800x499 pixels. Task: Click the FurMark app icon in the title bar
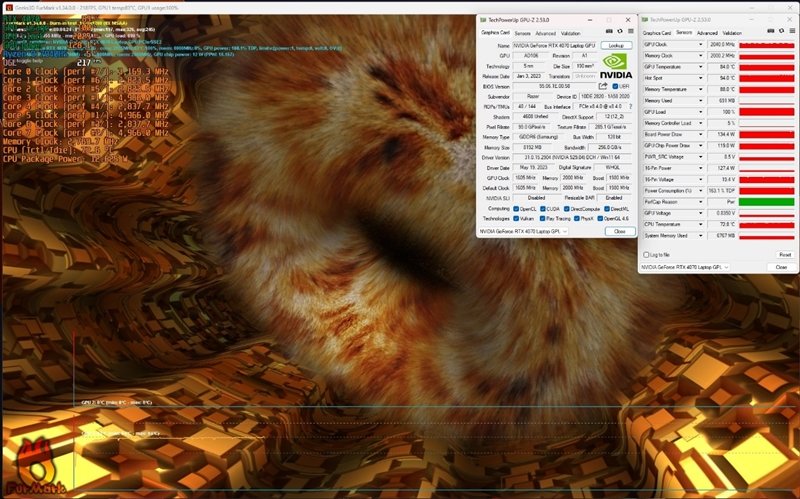click(9, 8)
